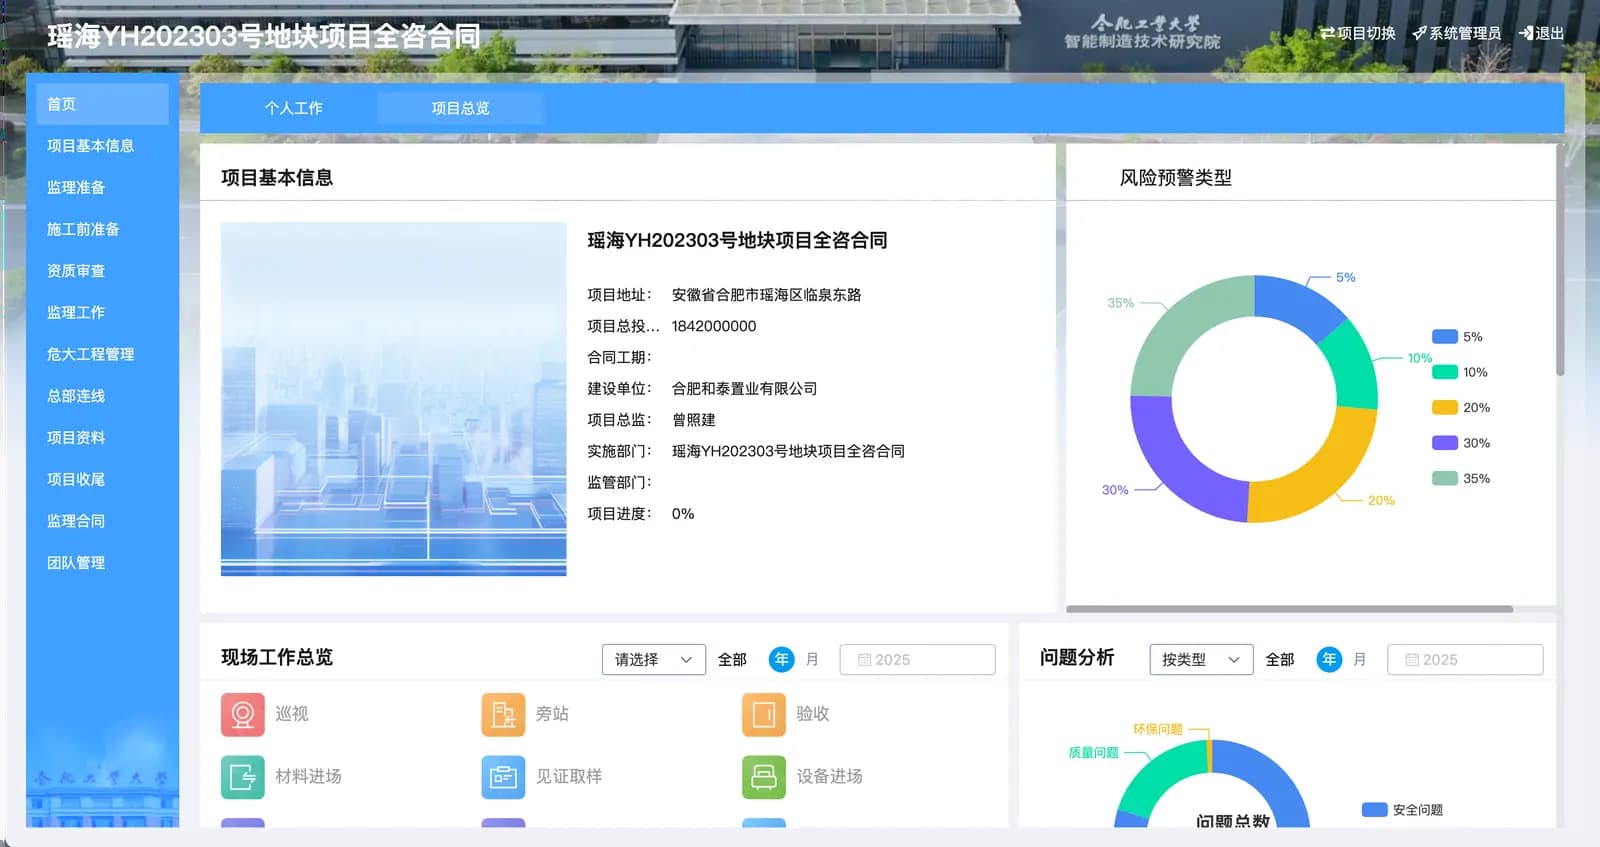Click calendar icon in 问题分析 date field
Screen dimensions: 1600x847
pos(1412,660)
